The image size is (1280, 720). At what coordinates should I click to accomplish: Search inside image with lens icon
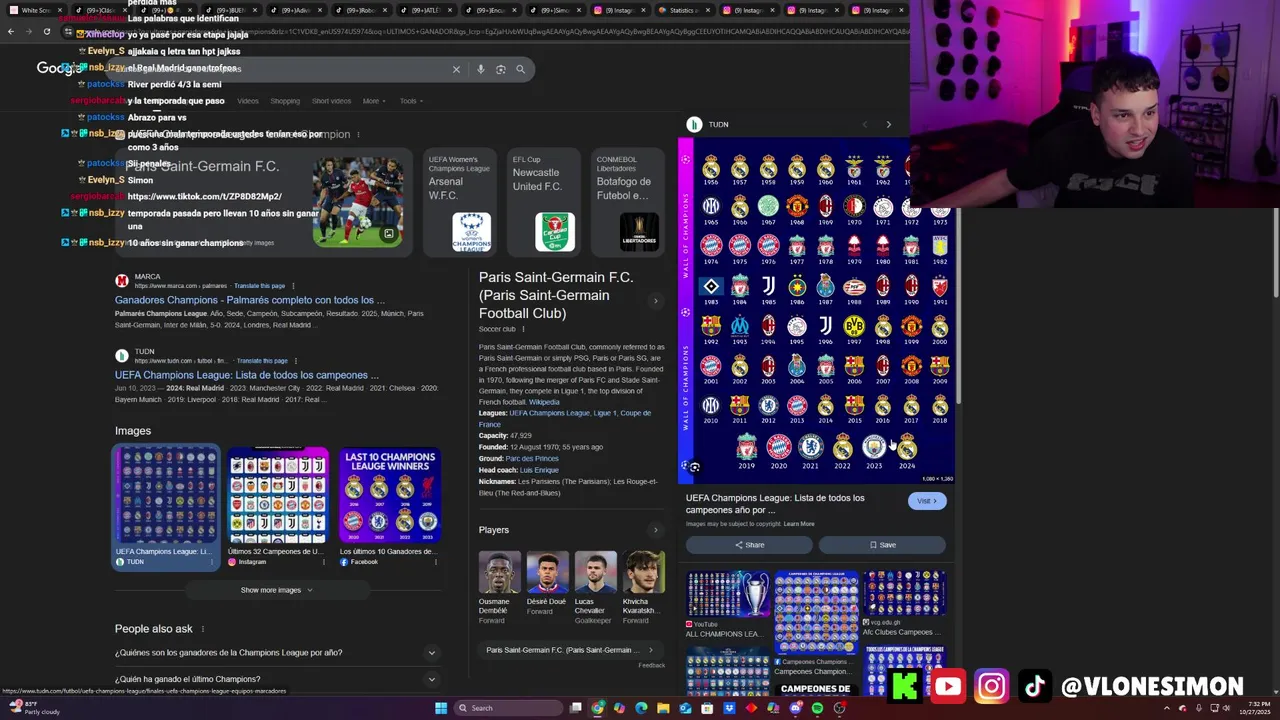point(694,467)
